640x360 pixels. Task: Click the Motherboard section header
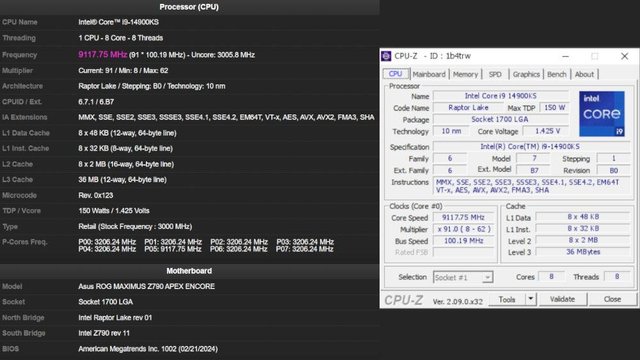[189, 271]
